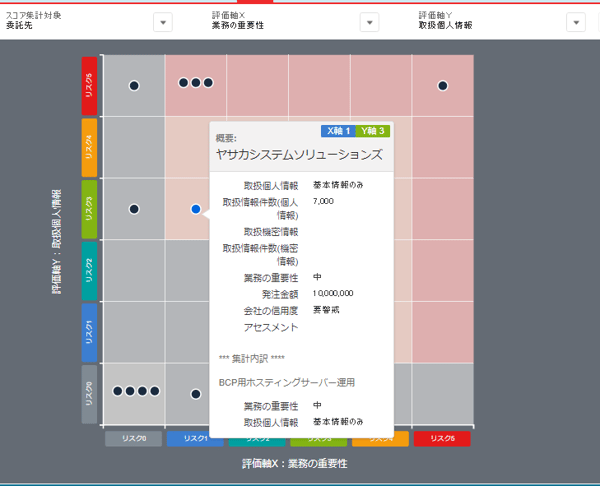Click first dot in bottom-left four-dot group
Image resolution: width=600 pixels, height=486 pixels.
[x=117, y=391]
